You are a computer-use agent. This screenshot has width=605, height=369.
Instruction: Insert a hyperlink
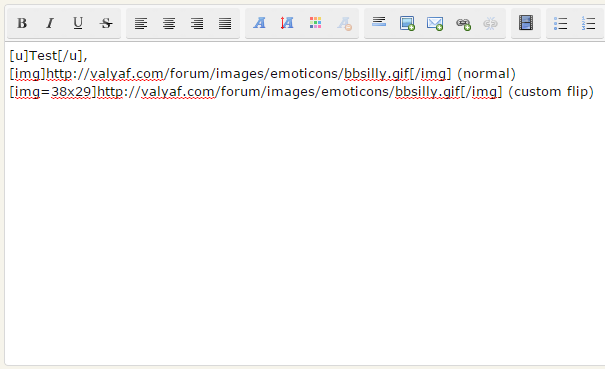(x=463, y=23)
